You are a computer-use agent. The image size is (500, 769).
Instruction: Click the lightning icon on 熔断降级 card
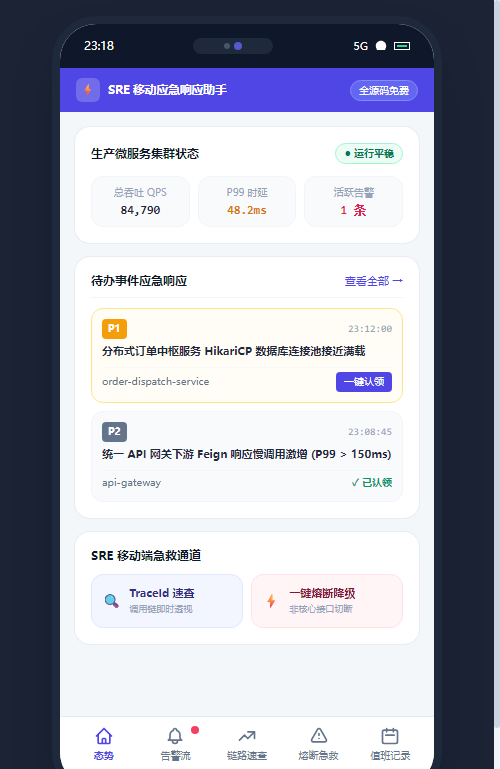coord(271,601)
